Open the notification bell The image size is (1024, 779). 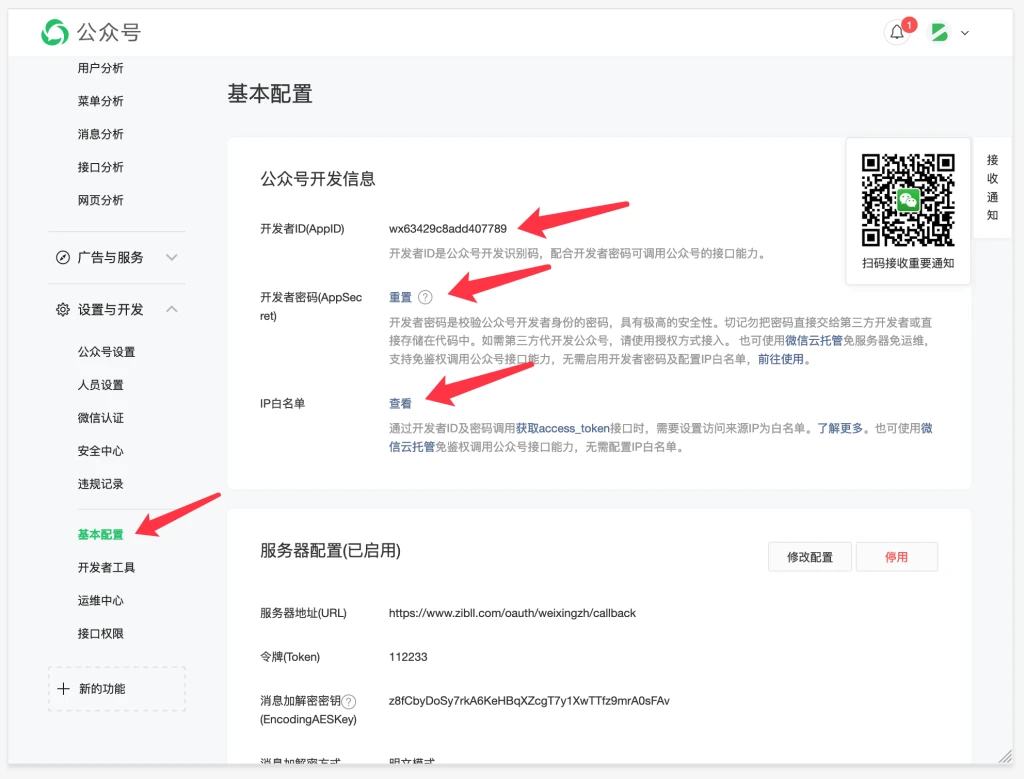tap(897, 33)
